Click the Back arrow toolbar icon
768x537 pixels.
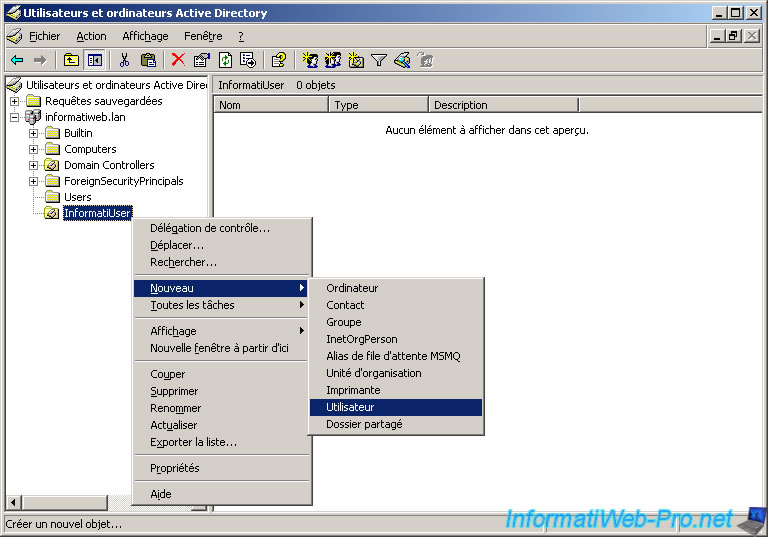[17, 60]
